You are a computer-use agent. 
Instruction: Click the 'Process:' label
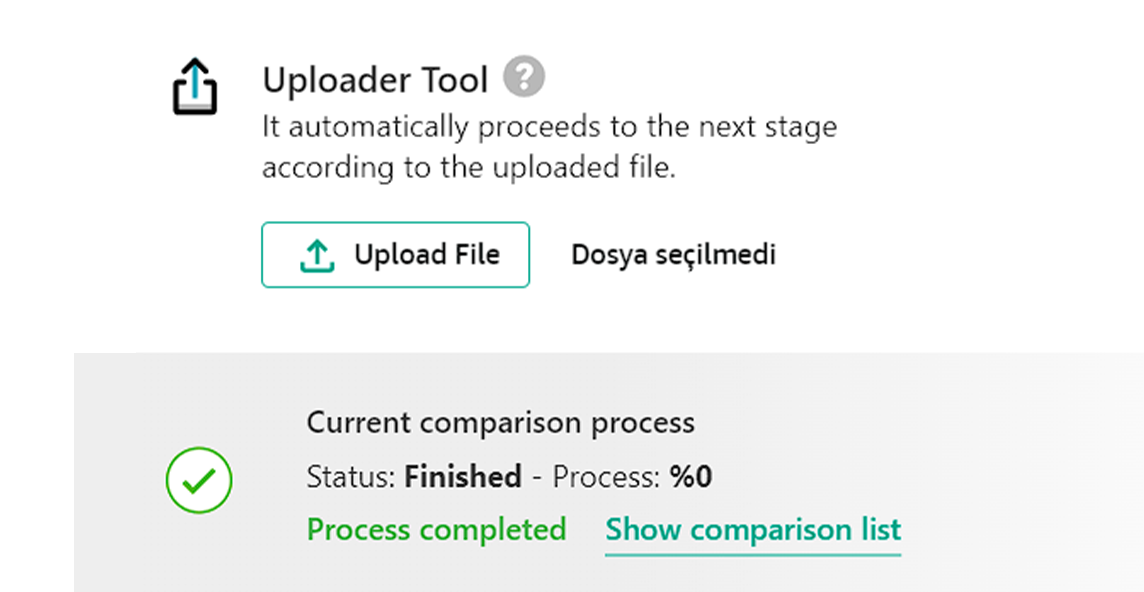pos(606,476)
